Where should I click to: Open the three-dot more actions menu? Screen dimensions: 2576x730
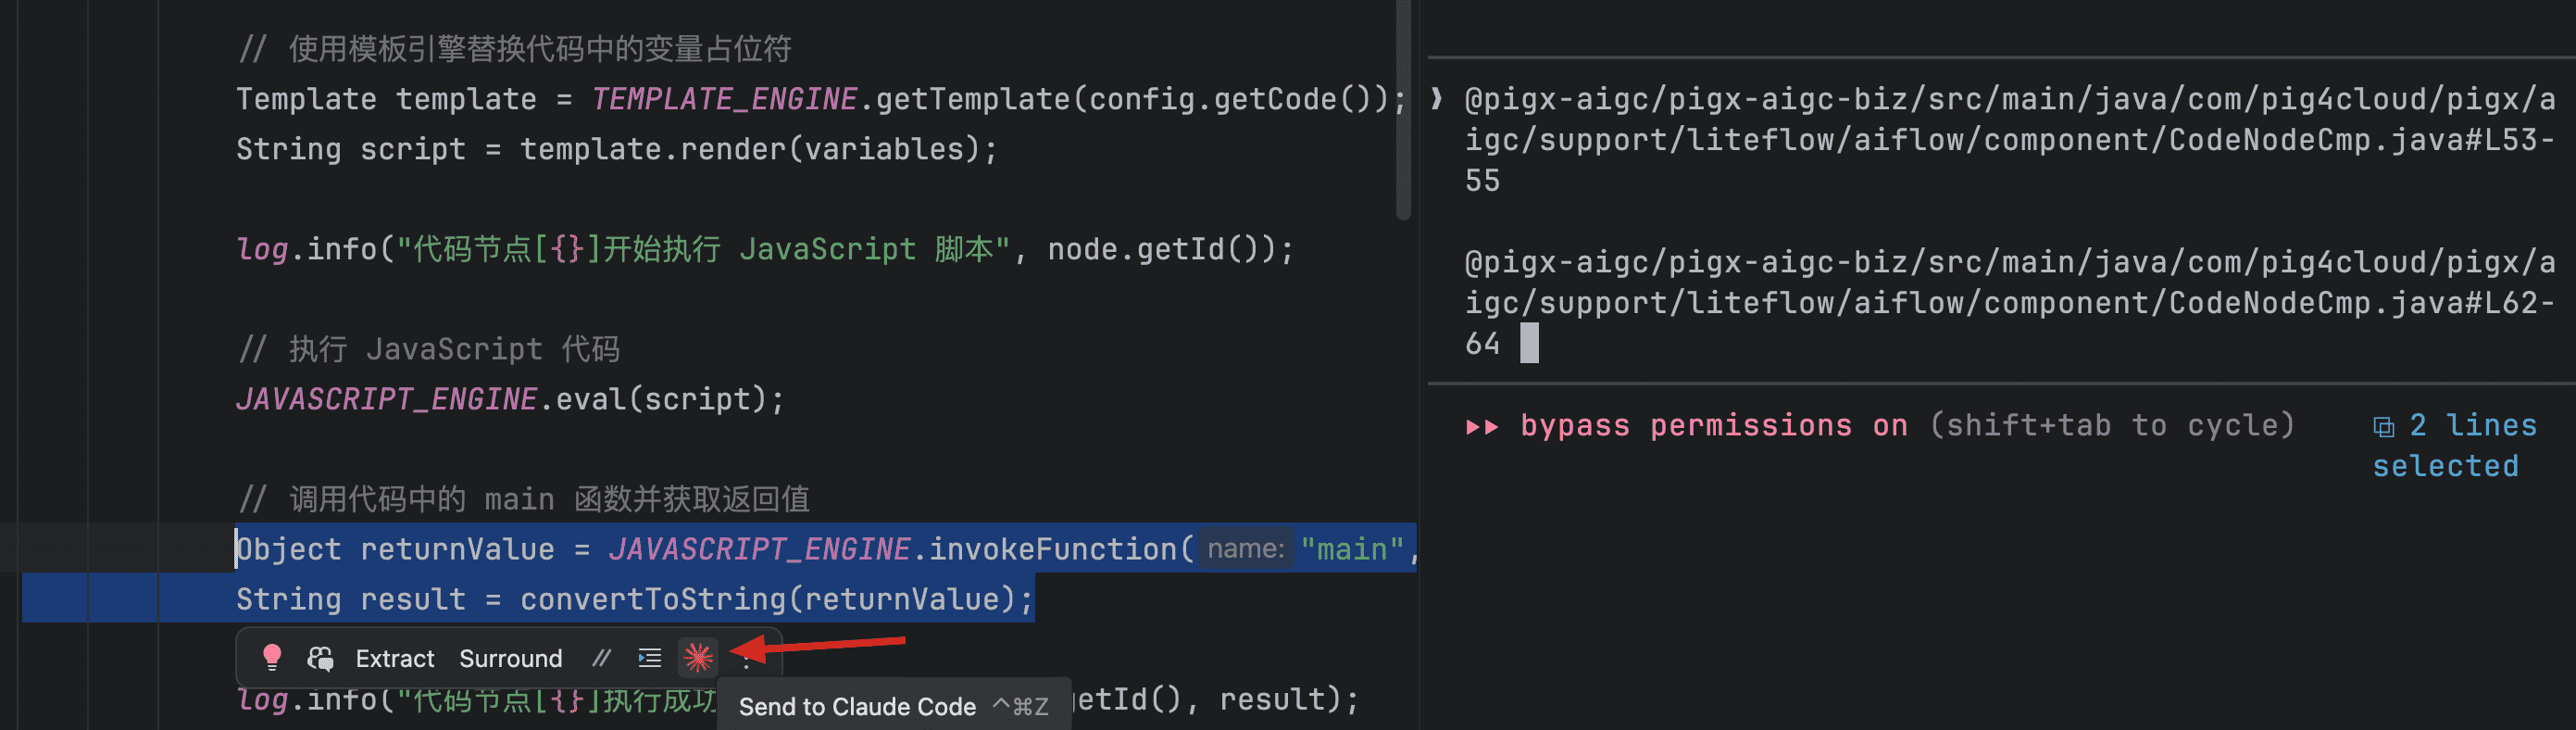(746, 660)
